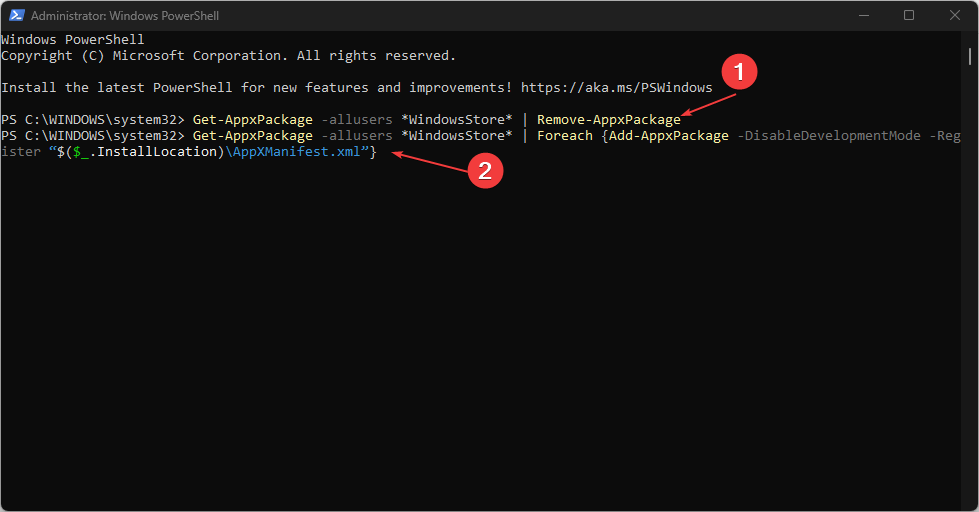Viewport: 979px width, 512px height.
Task: Click the 'Foreach' keyword in the command
Action: [x=564, y=135]
